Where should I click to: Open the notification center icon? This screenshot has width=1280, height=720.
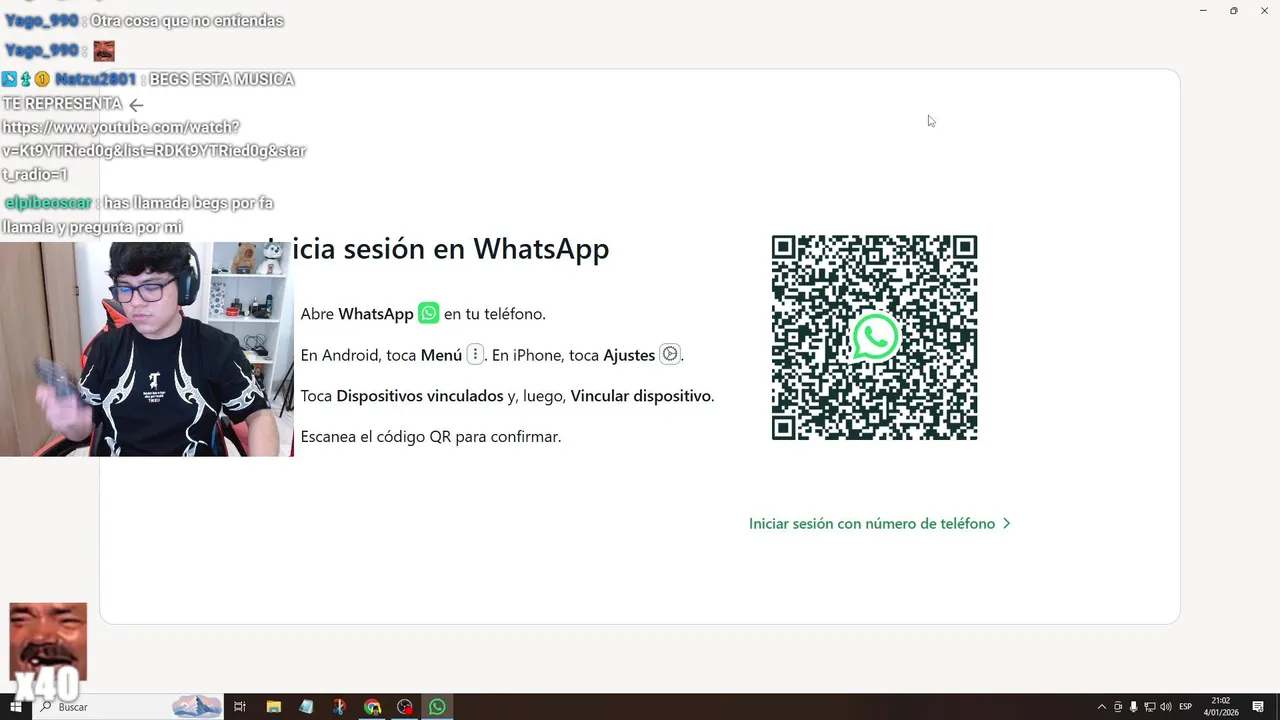click(x=1259, y=707)
